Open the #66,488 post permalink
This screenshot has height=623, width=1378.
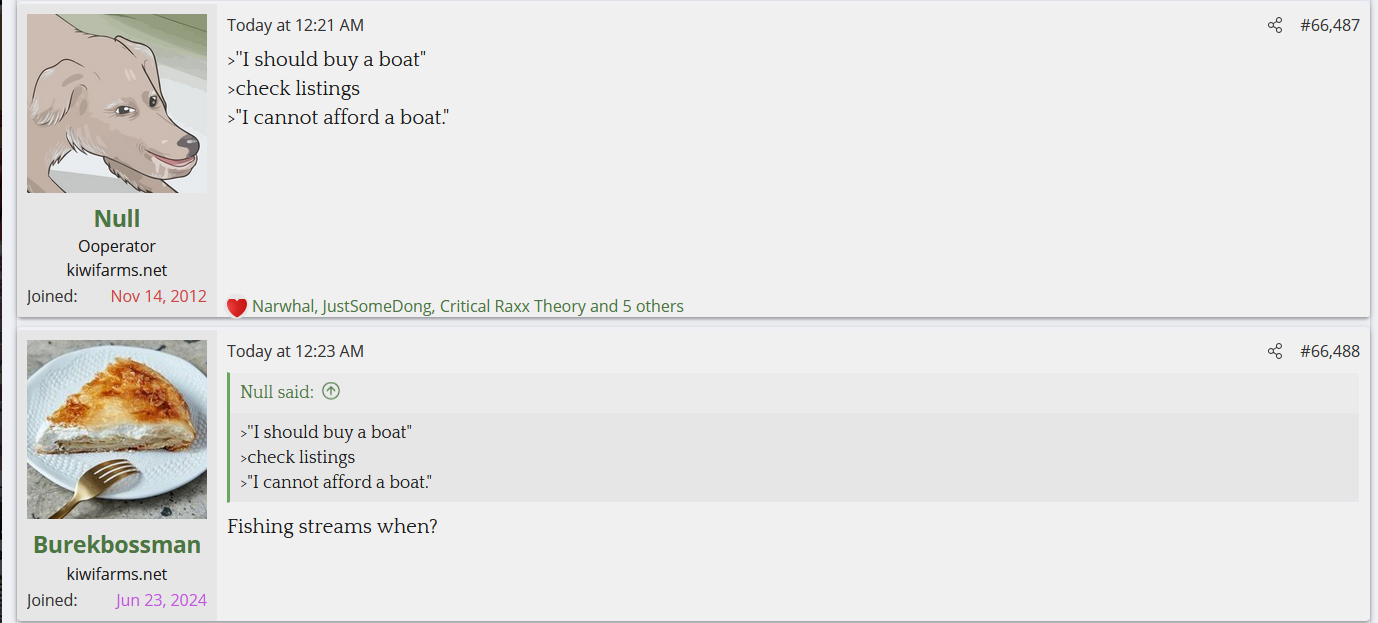(1329, 351)
